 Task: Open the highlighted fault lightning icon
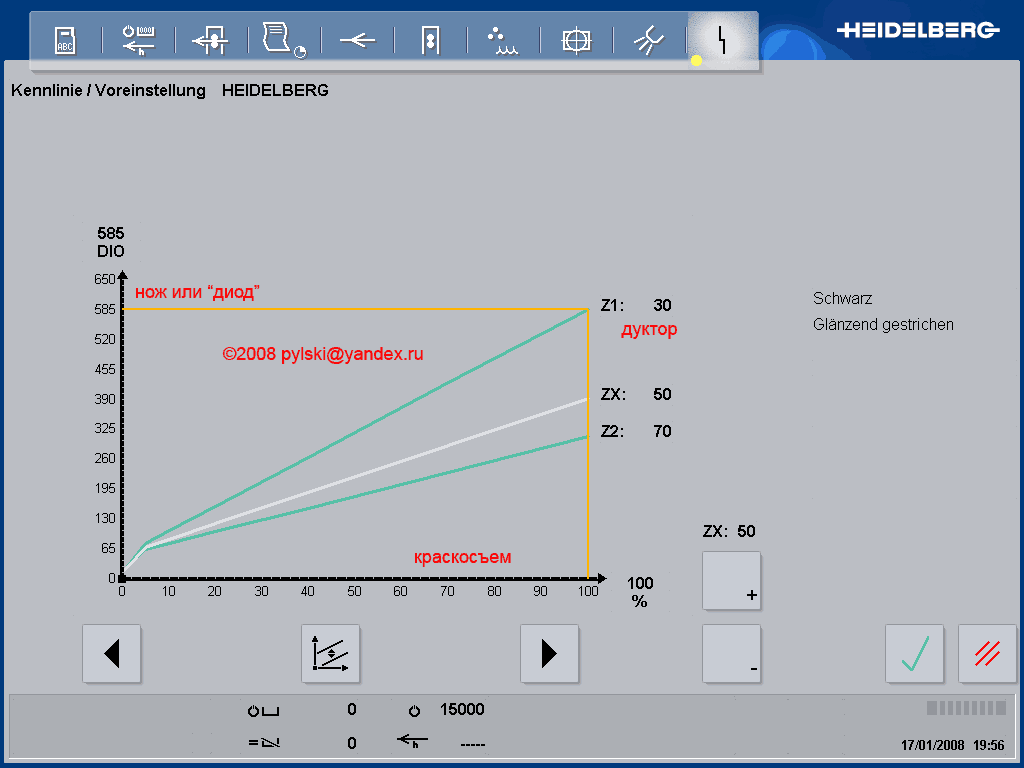722,40
